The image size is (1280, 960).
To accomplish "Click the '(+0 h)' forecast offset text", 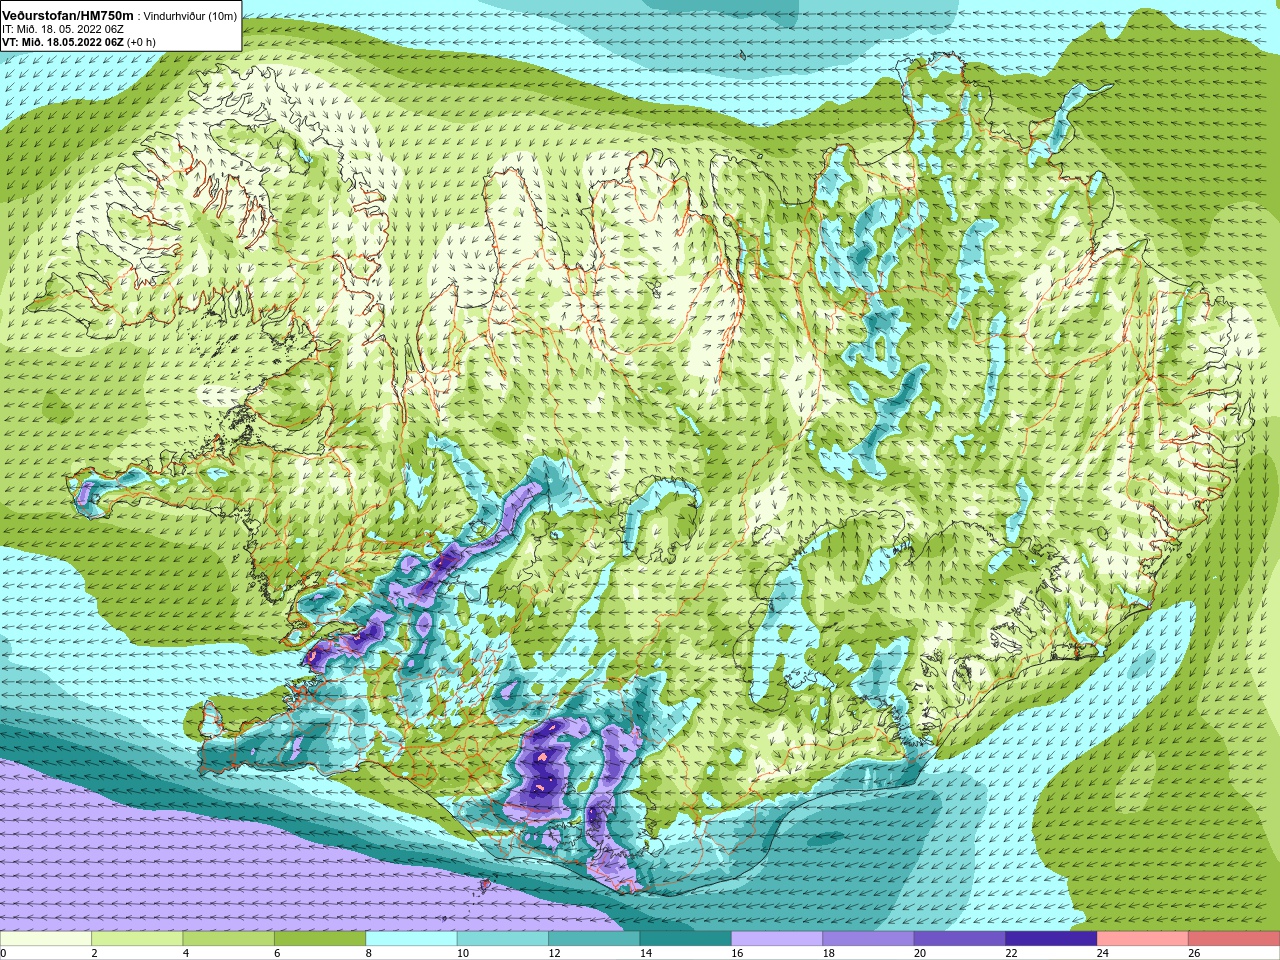I will coord(142,42).
